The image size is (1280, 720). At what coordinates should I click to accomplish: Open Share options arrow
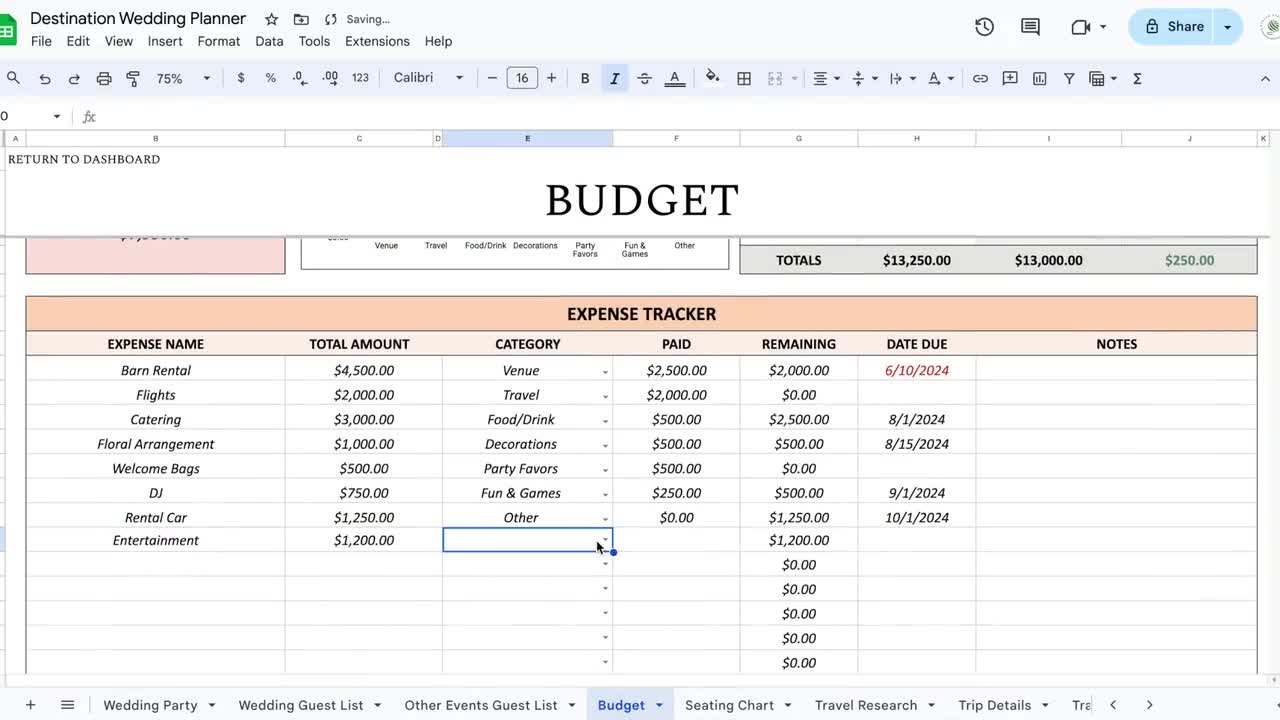click(1228, 27)
